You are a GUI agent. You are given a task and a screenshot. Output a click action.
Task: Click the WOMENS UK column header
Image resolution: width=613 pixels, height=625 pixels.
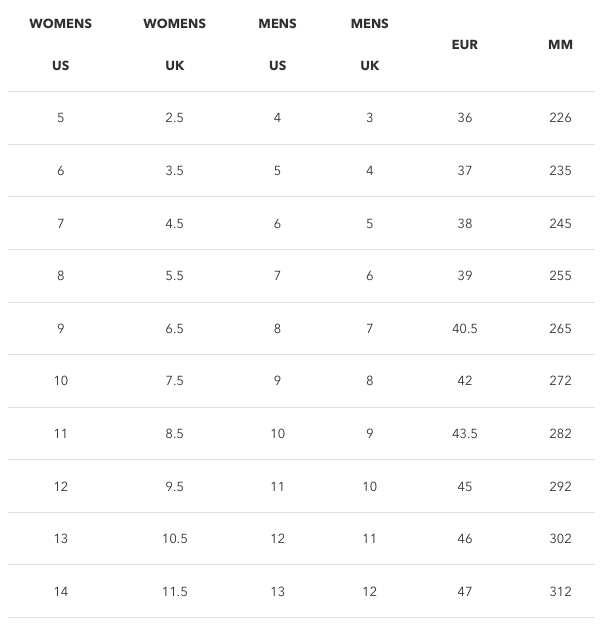click(175, 44)
